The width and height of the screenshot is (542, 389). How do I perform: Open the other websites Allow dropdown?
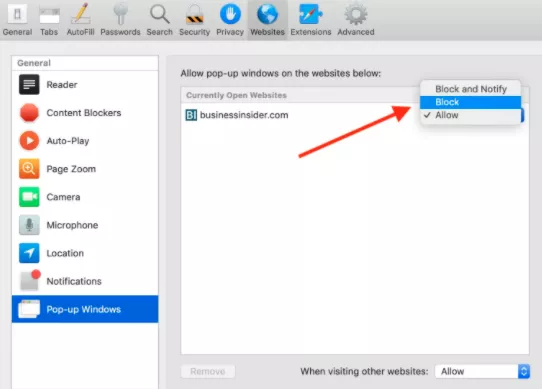(x=482, y=371)
